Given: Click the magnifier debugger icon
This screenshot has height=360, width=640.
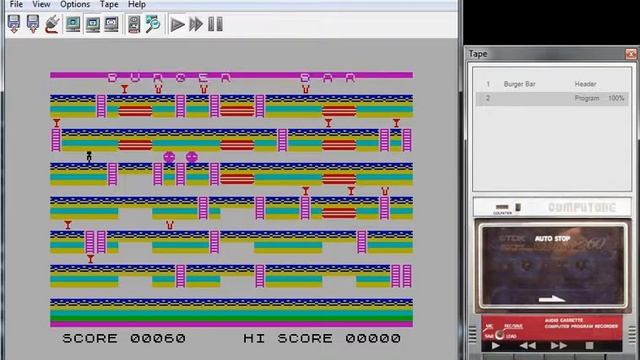Looking at the screenshot, I should click(x=153, y=24).
